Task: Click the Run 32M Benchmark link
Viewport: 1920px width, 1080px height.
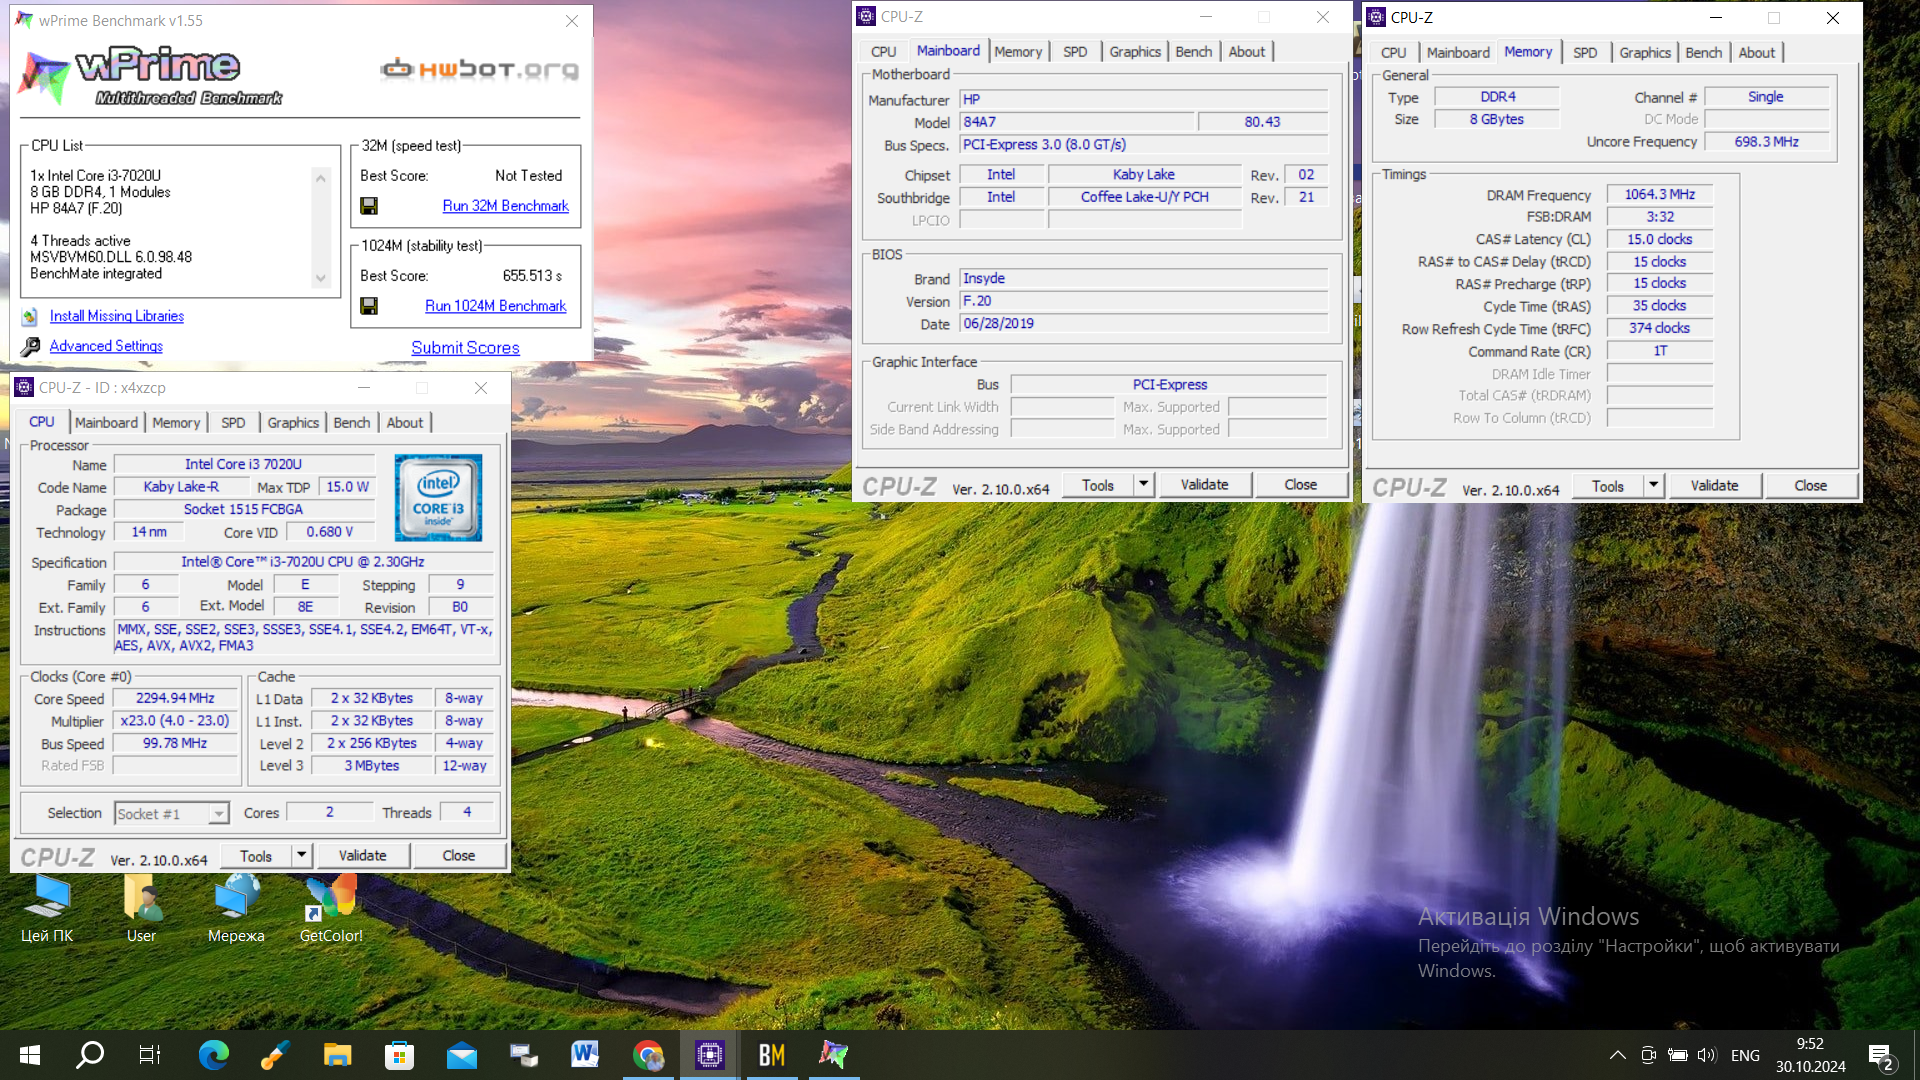Action: [505, 206]
